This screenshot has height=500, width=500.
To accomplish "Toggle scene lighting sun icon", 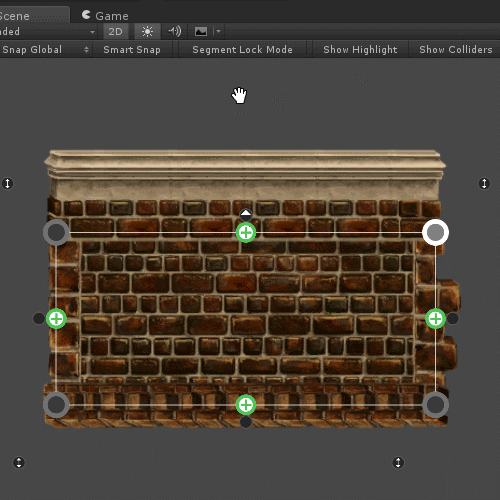I will pyautogui.click(x=147, y=32).
